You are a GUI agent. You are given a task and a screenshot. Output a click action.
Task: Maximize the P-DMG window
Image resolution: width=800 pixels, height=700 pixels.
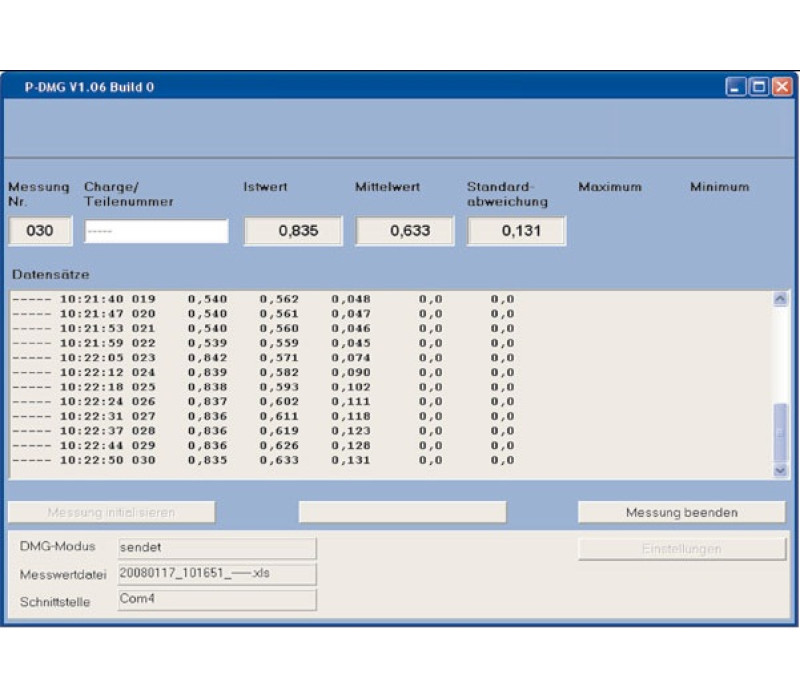tap(759, 87)
